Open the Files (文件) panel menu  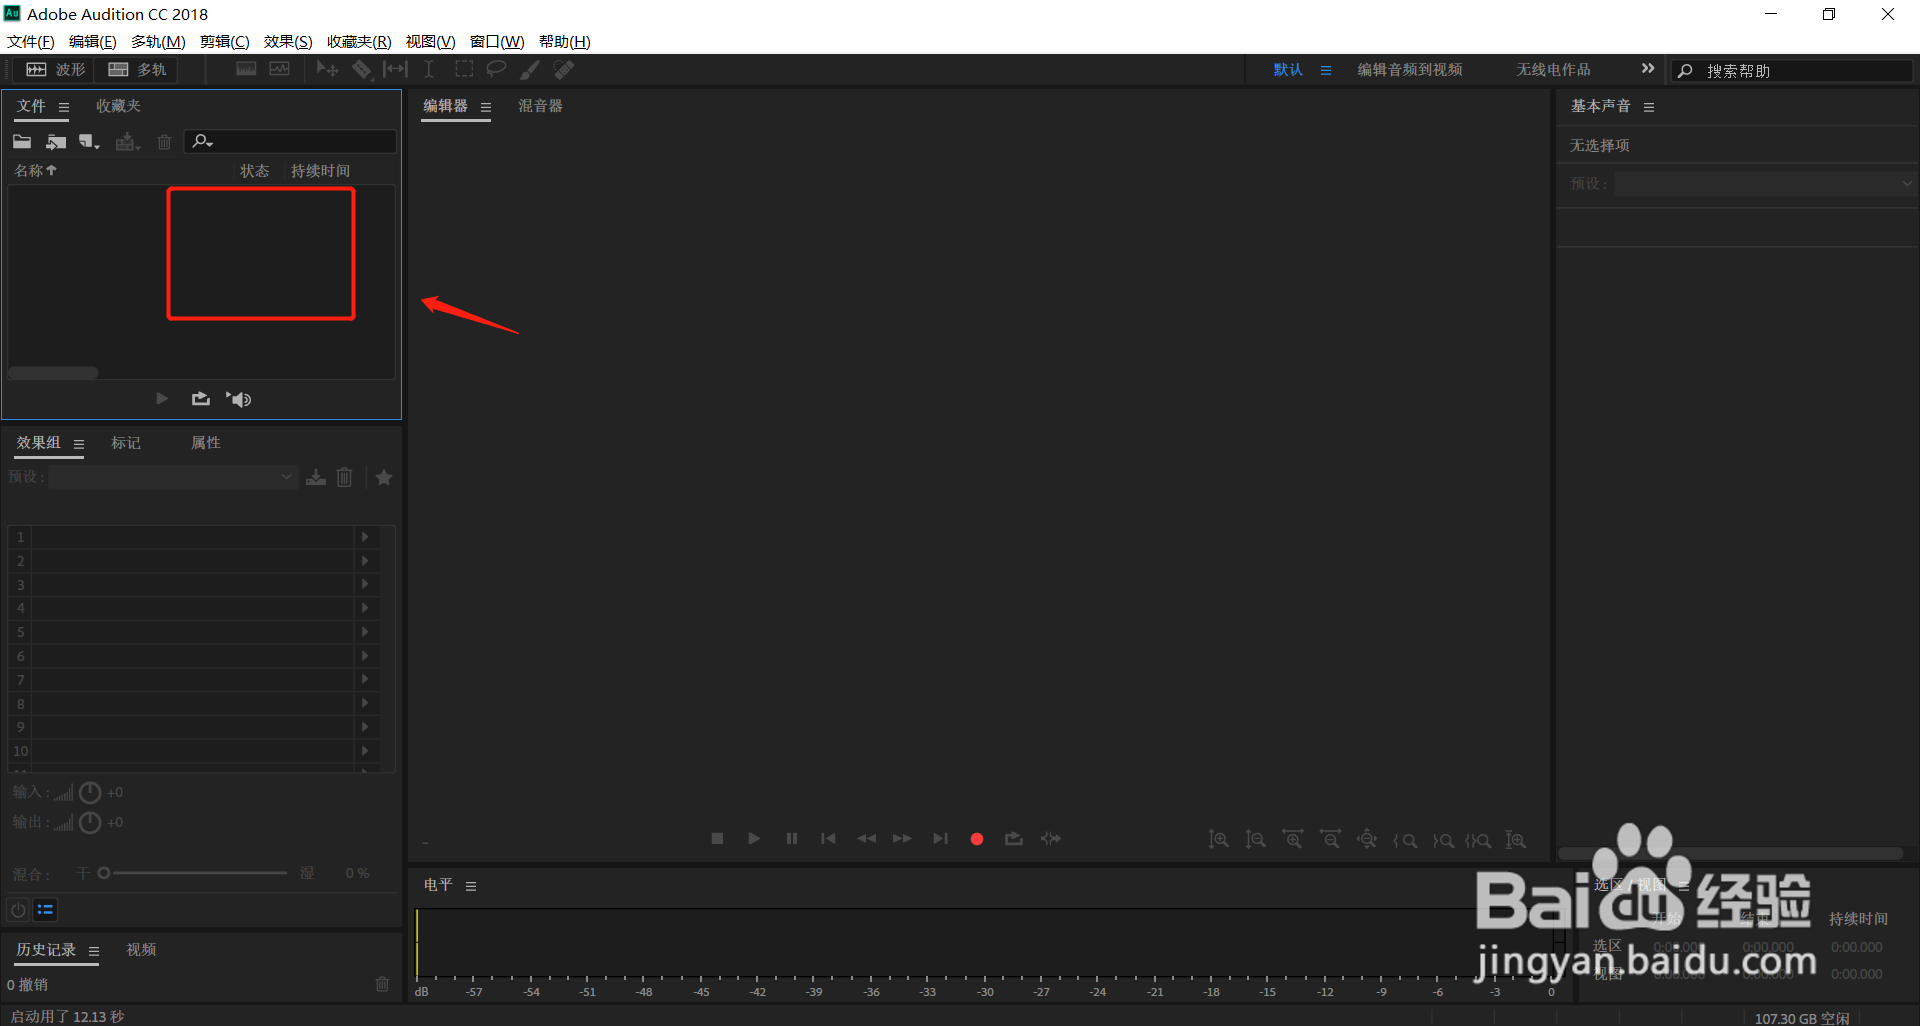(x=64, y=107)
